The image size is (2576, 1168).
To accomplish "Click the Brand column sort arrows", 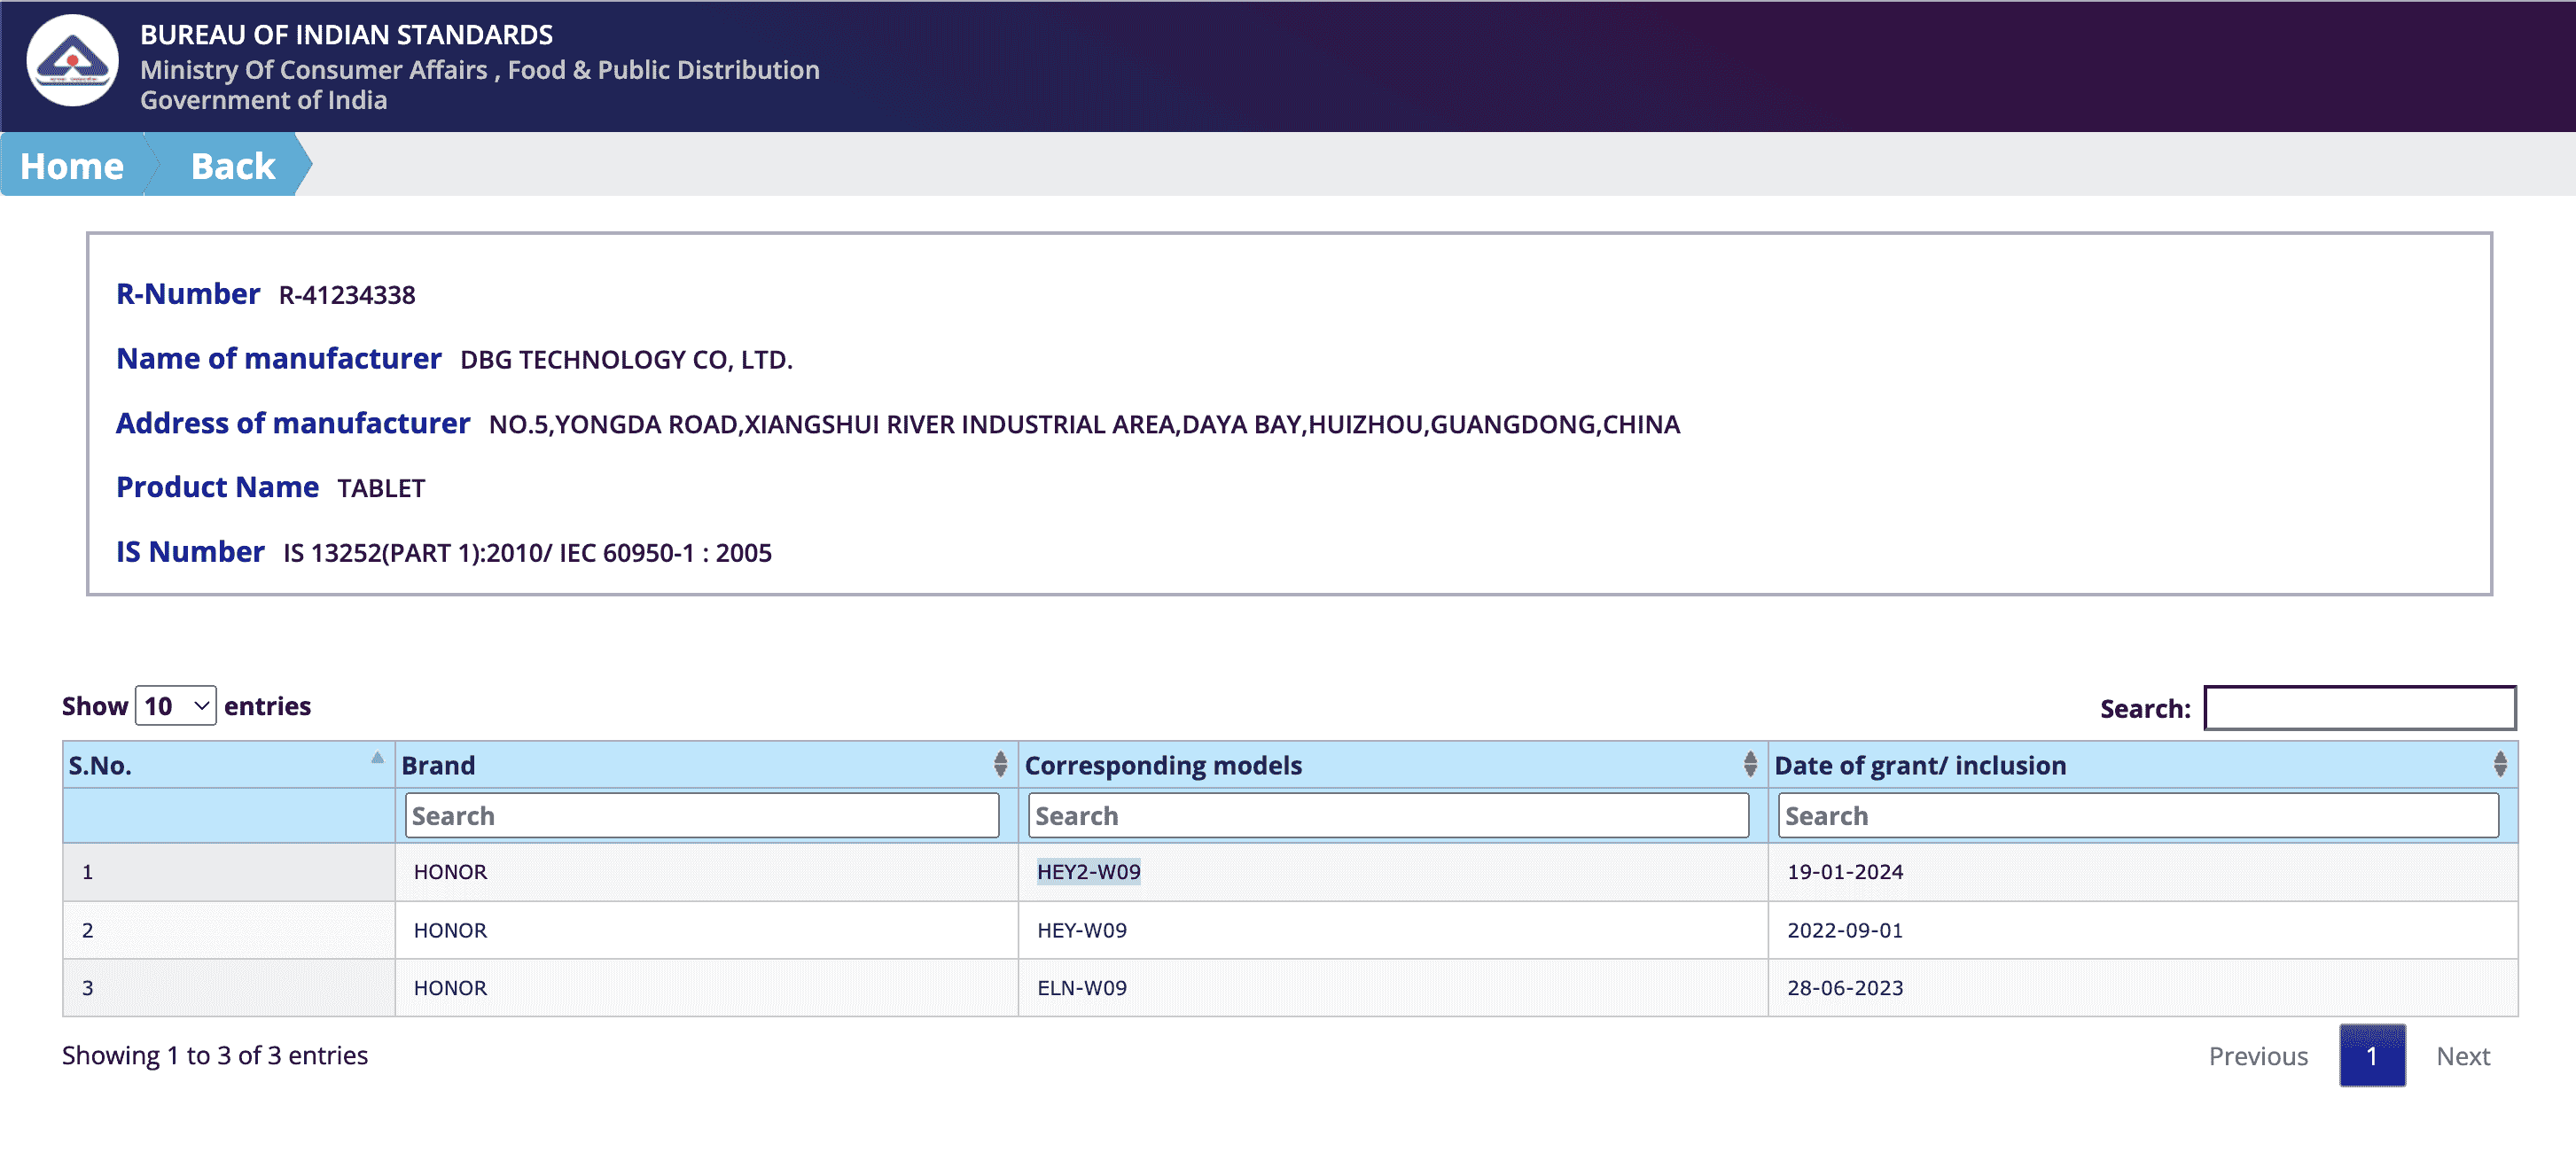I will click(1000, 765).
